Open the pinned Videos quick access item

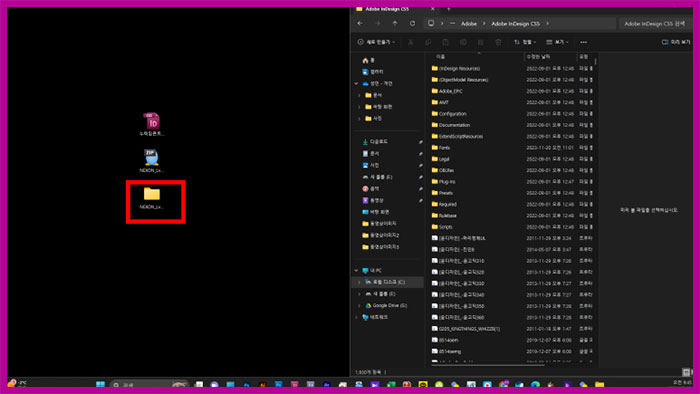tap(373, 200)
